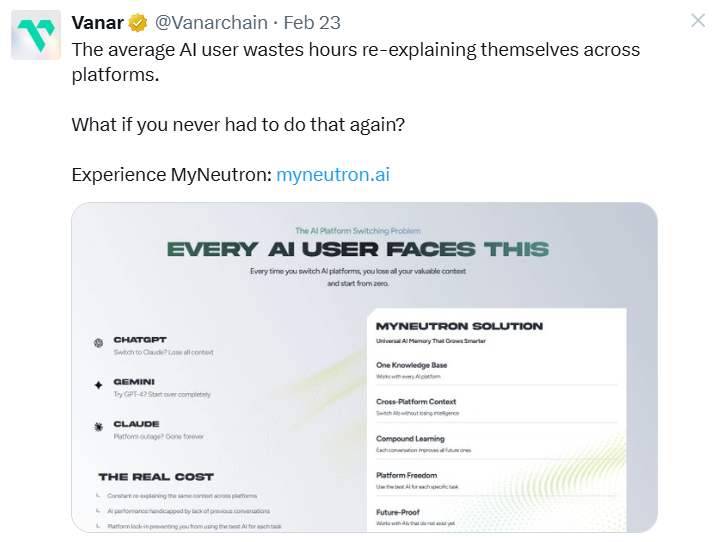Click the 'The AI Platform Switching Problem' subtitle
The height and width of the screenshot is (542, 717).
pos(357,230)
